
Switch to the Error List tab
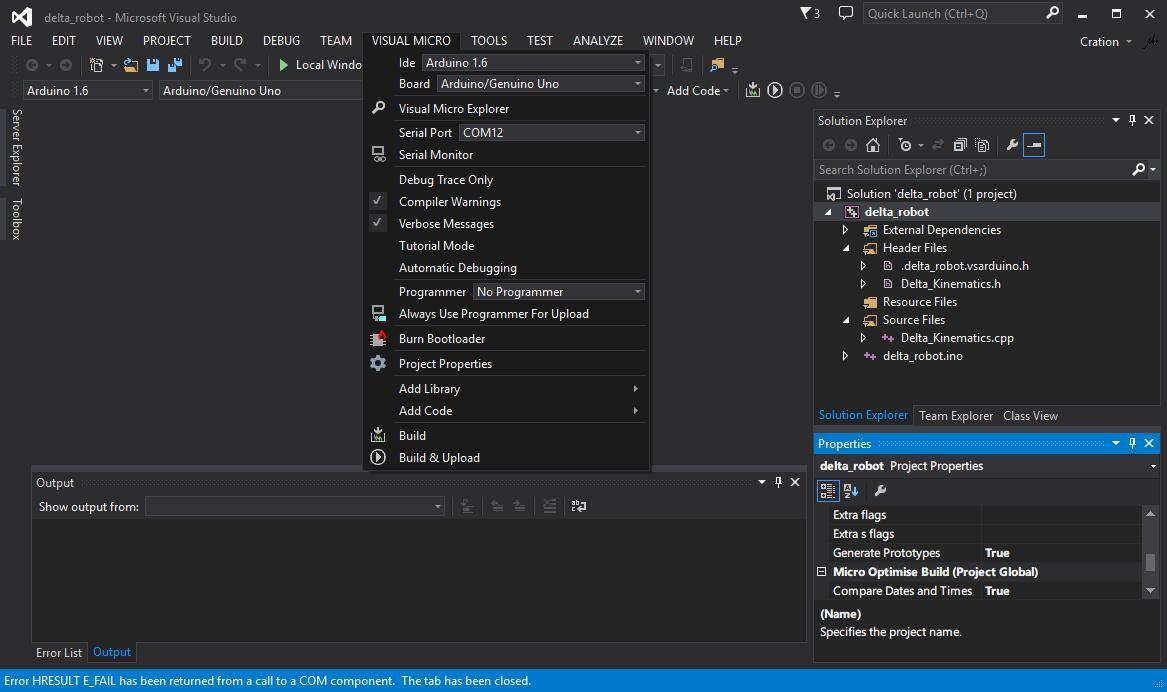[x=59, y=653]
